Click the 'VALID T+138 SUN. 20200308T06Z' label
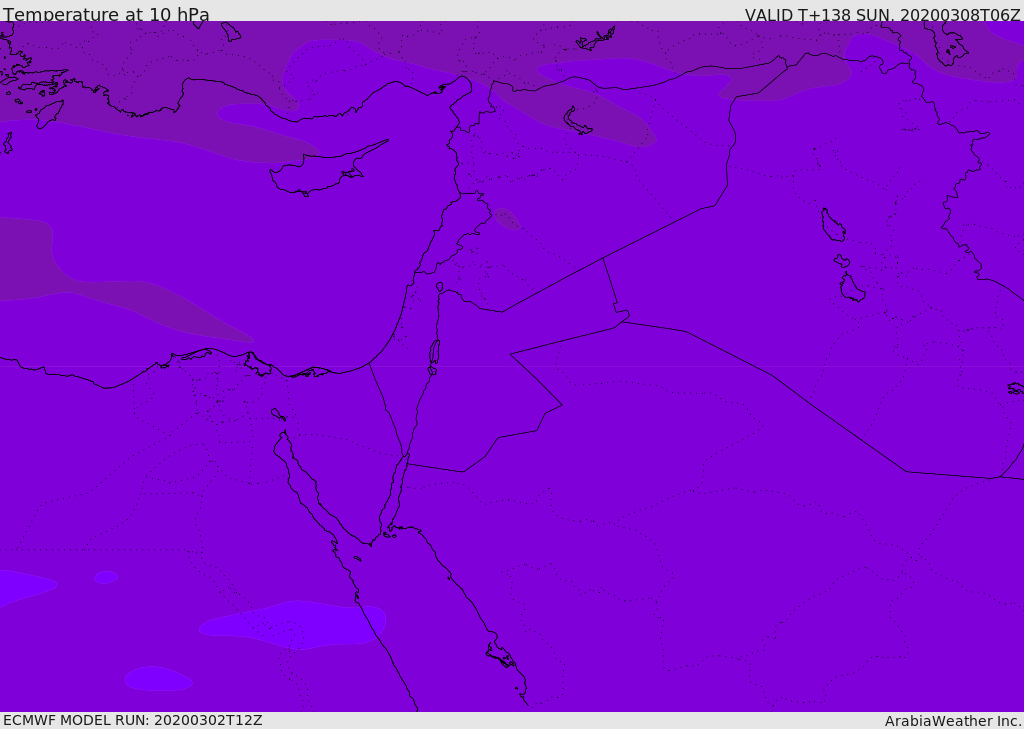The height and width of the screenshot is (729, 1024). point(882,14)
